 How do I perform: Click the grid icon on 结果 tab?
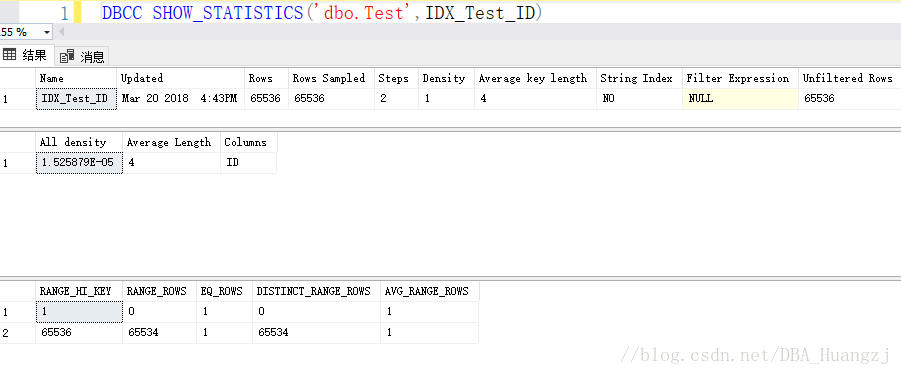click(x=9, y=55)
